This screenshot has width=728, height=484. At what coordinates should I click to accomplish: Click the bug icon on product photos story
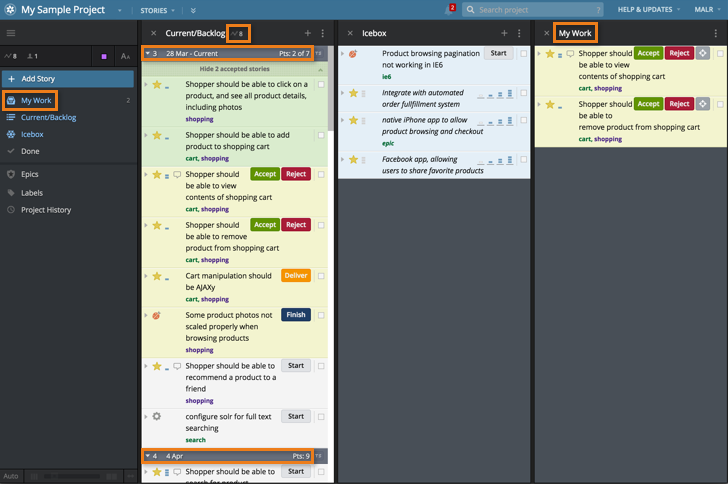coord(156,315)
